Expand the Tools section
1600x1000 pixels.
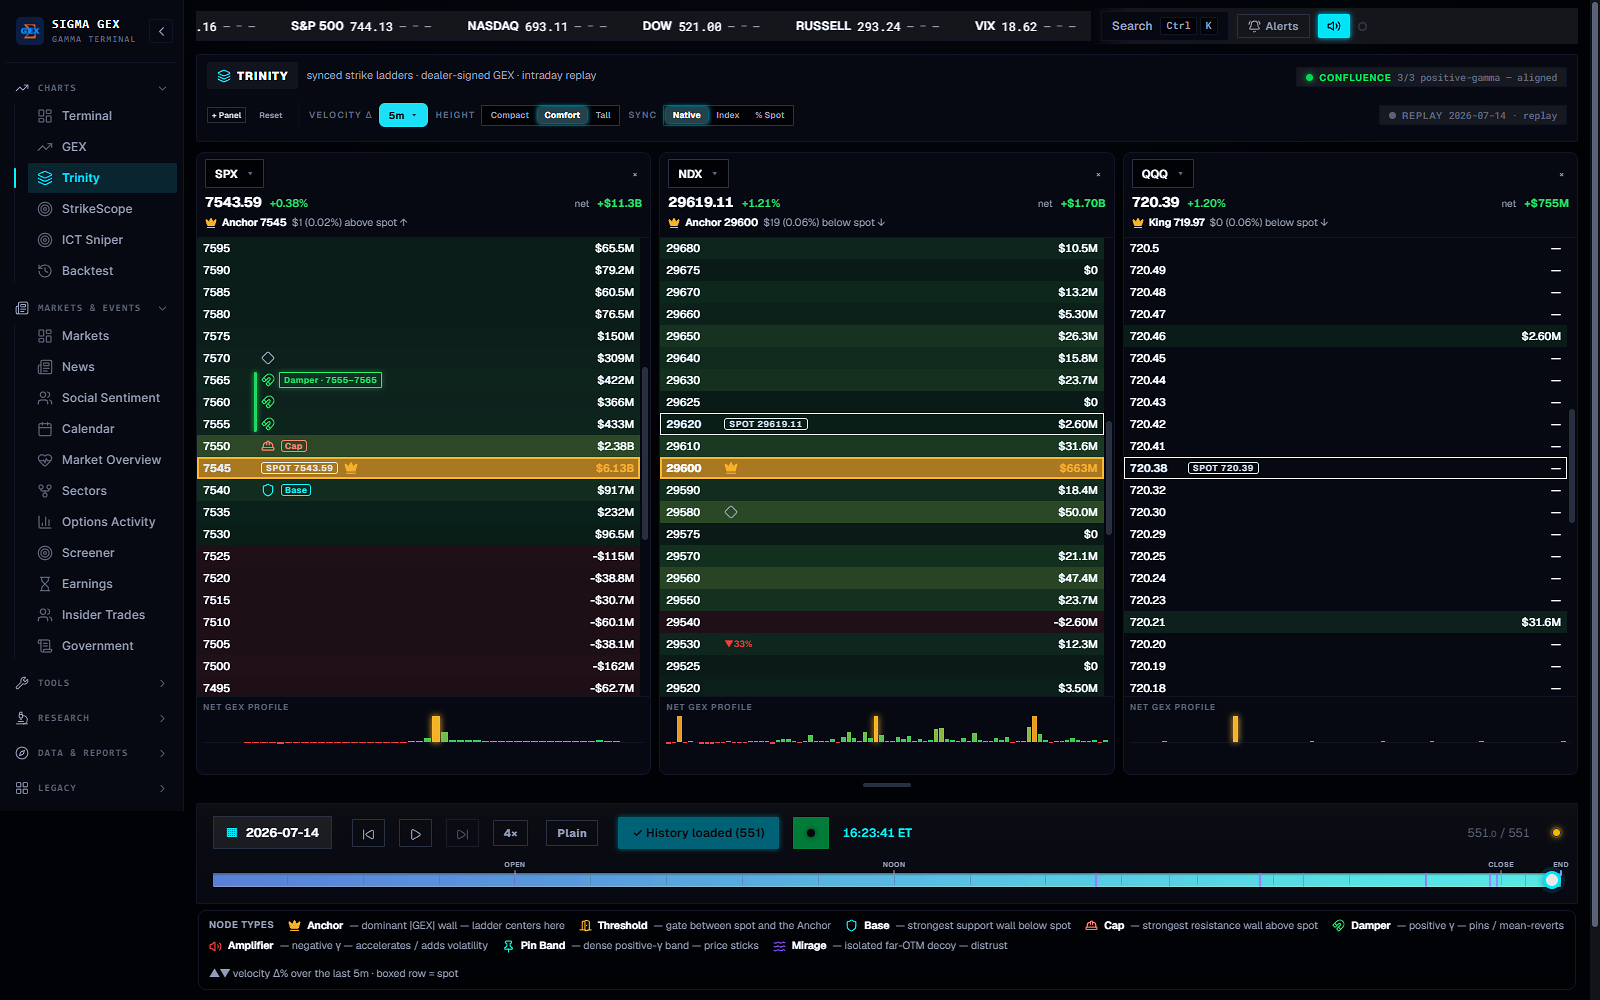coord(91,683)
